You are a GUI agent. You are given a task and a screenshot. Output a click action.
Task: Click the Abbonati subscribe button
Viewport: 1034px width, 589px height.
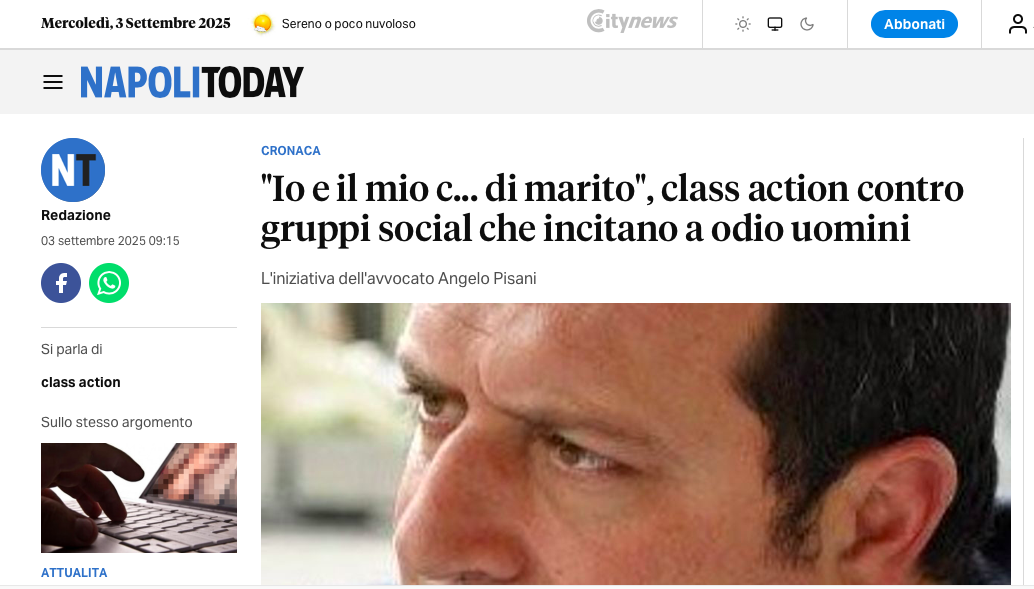(914, 24)
